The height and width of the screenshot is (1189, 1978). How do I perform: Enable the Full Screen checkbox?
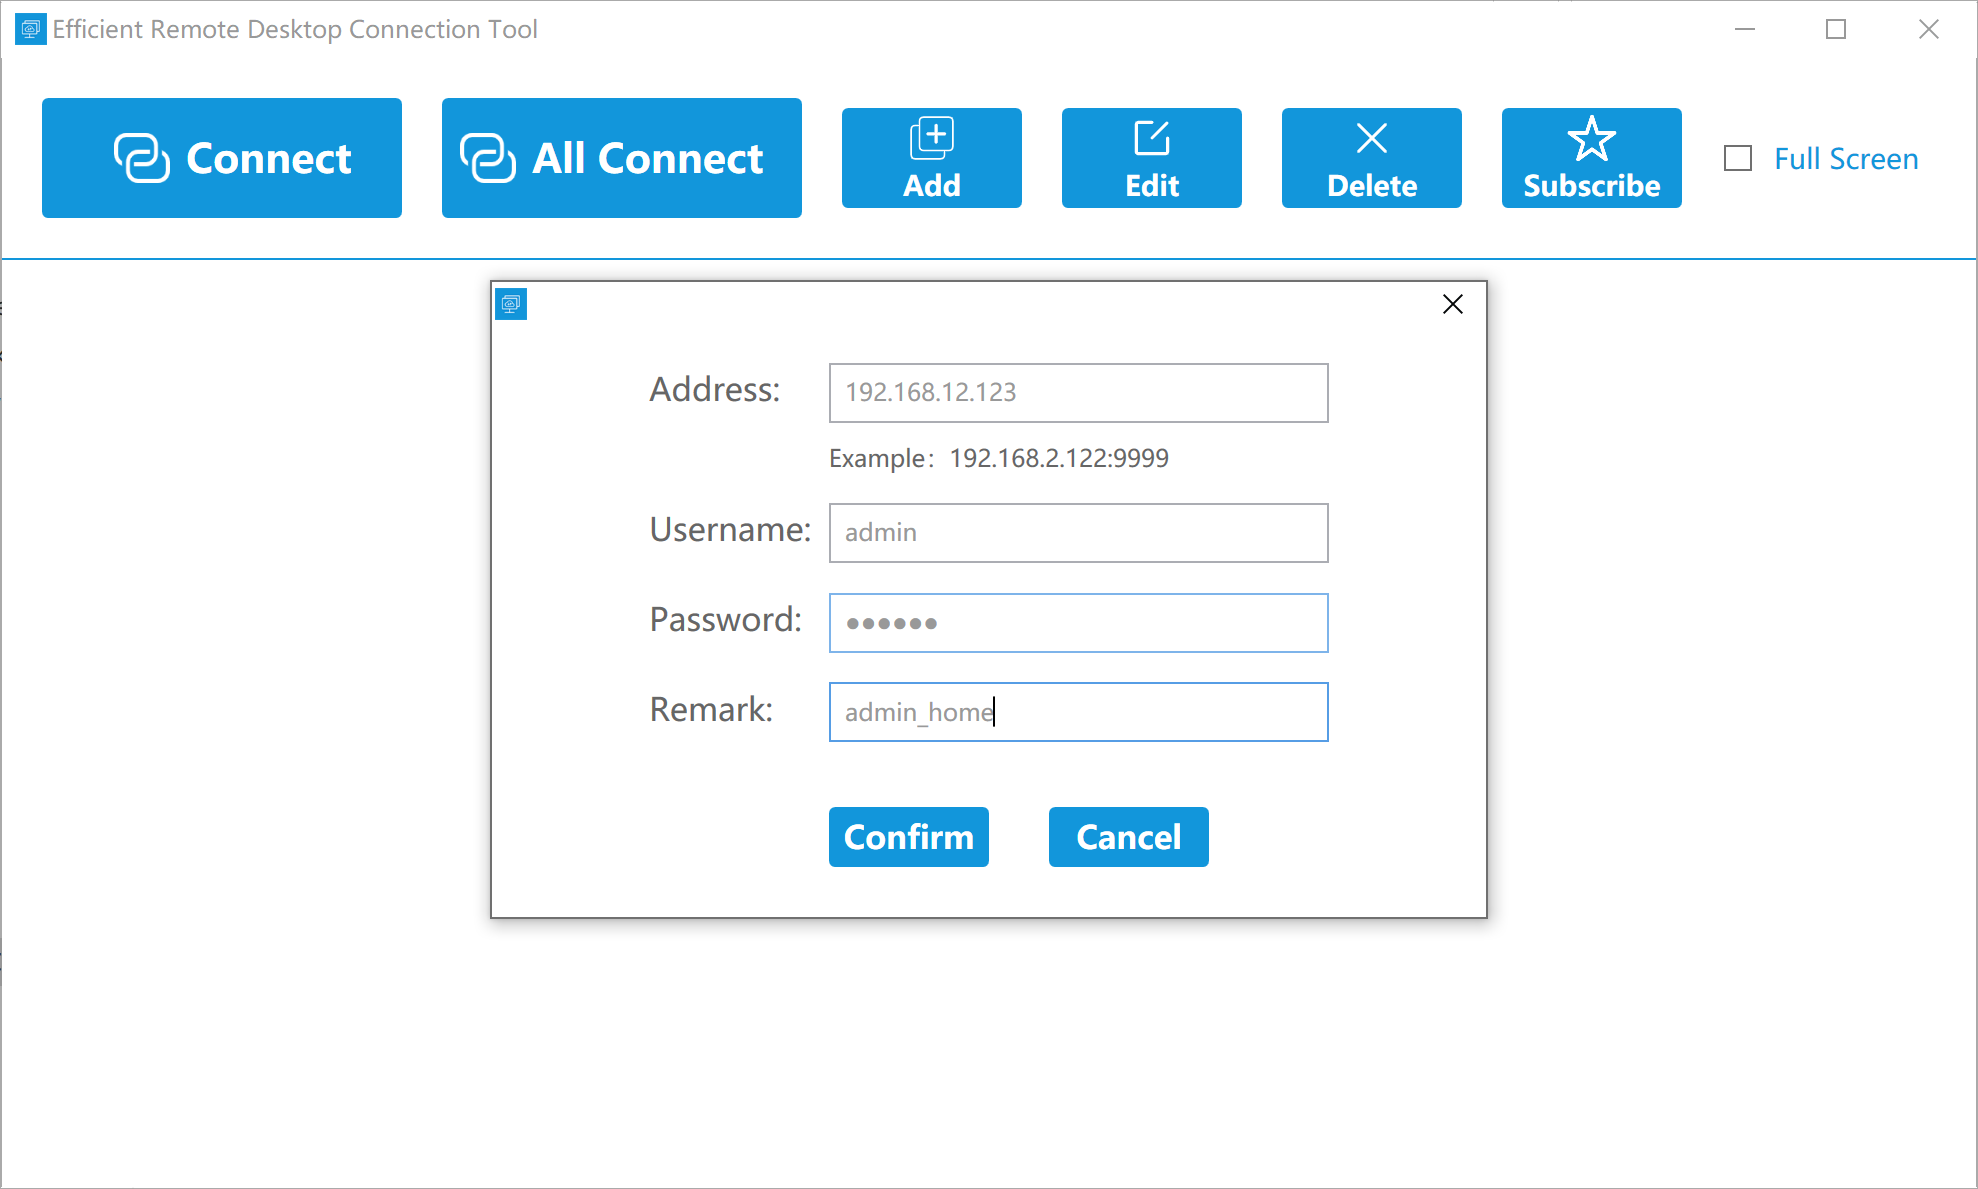[x=1738, y=159]
